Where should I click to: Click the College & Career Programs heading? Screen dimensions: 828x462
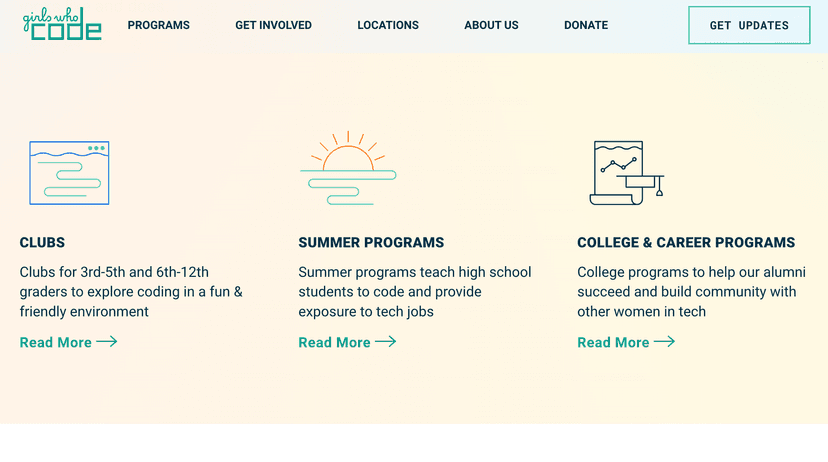pos(686,242)
